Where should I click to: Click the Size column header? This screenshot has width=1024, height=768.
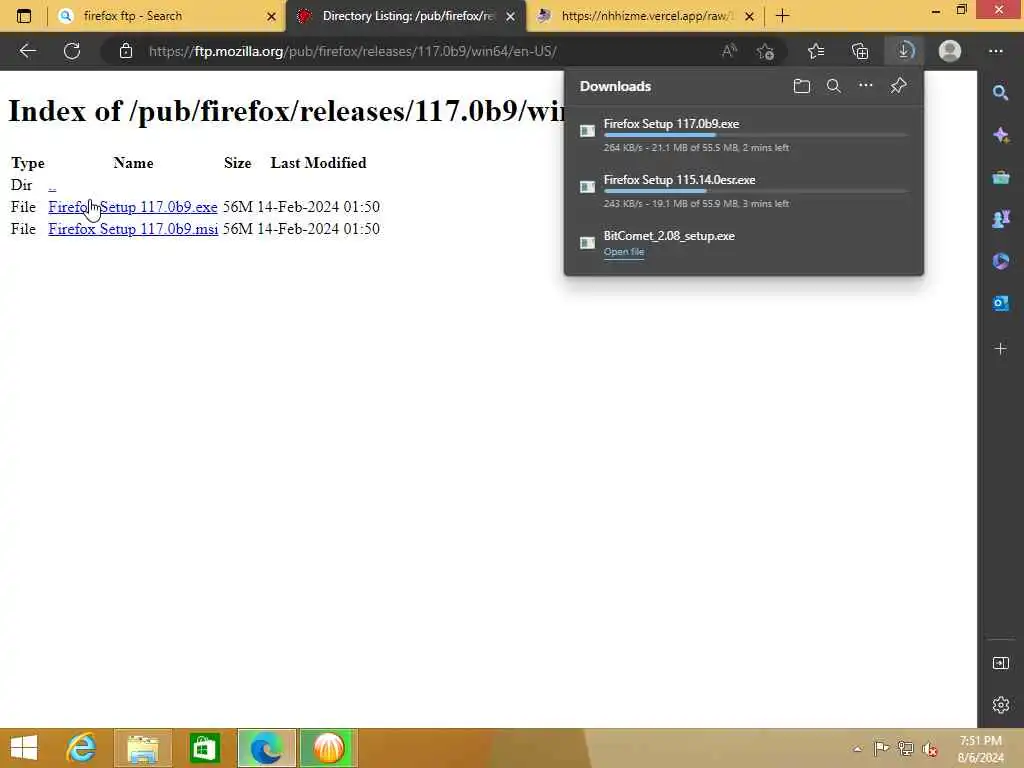click(238, 163)
